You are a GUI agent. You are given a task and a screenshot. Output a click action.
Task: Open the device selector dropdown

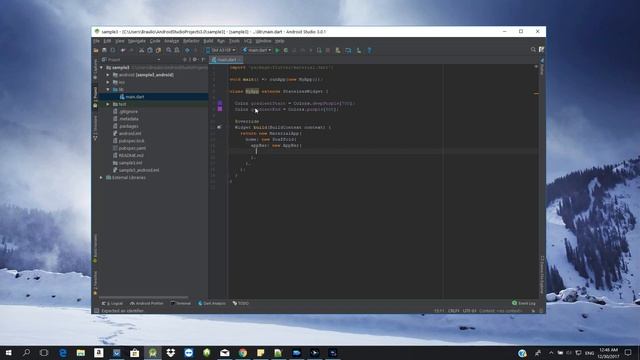pos(221,50)
